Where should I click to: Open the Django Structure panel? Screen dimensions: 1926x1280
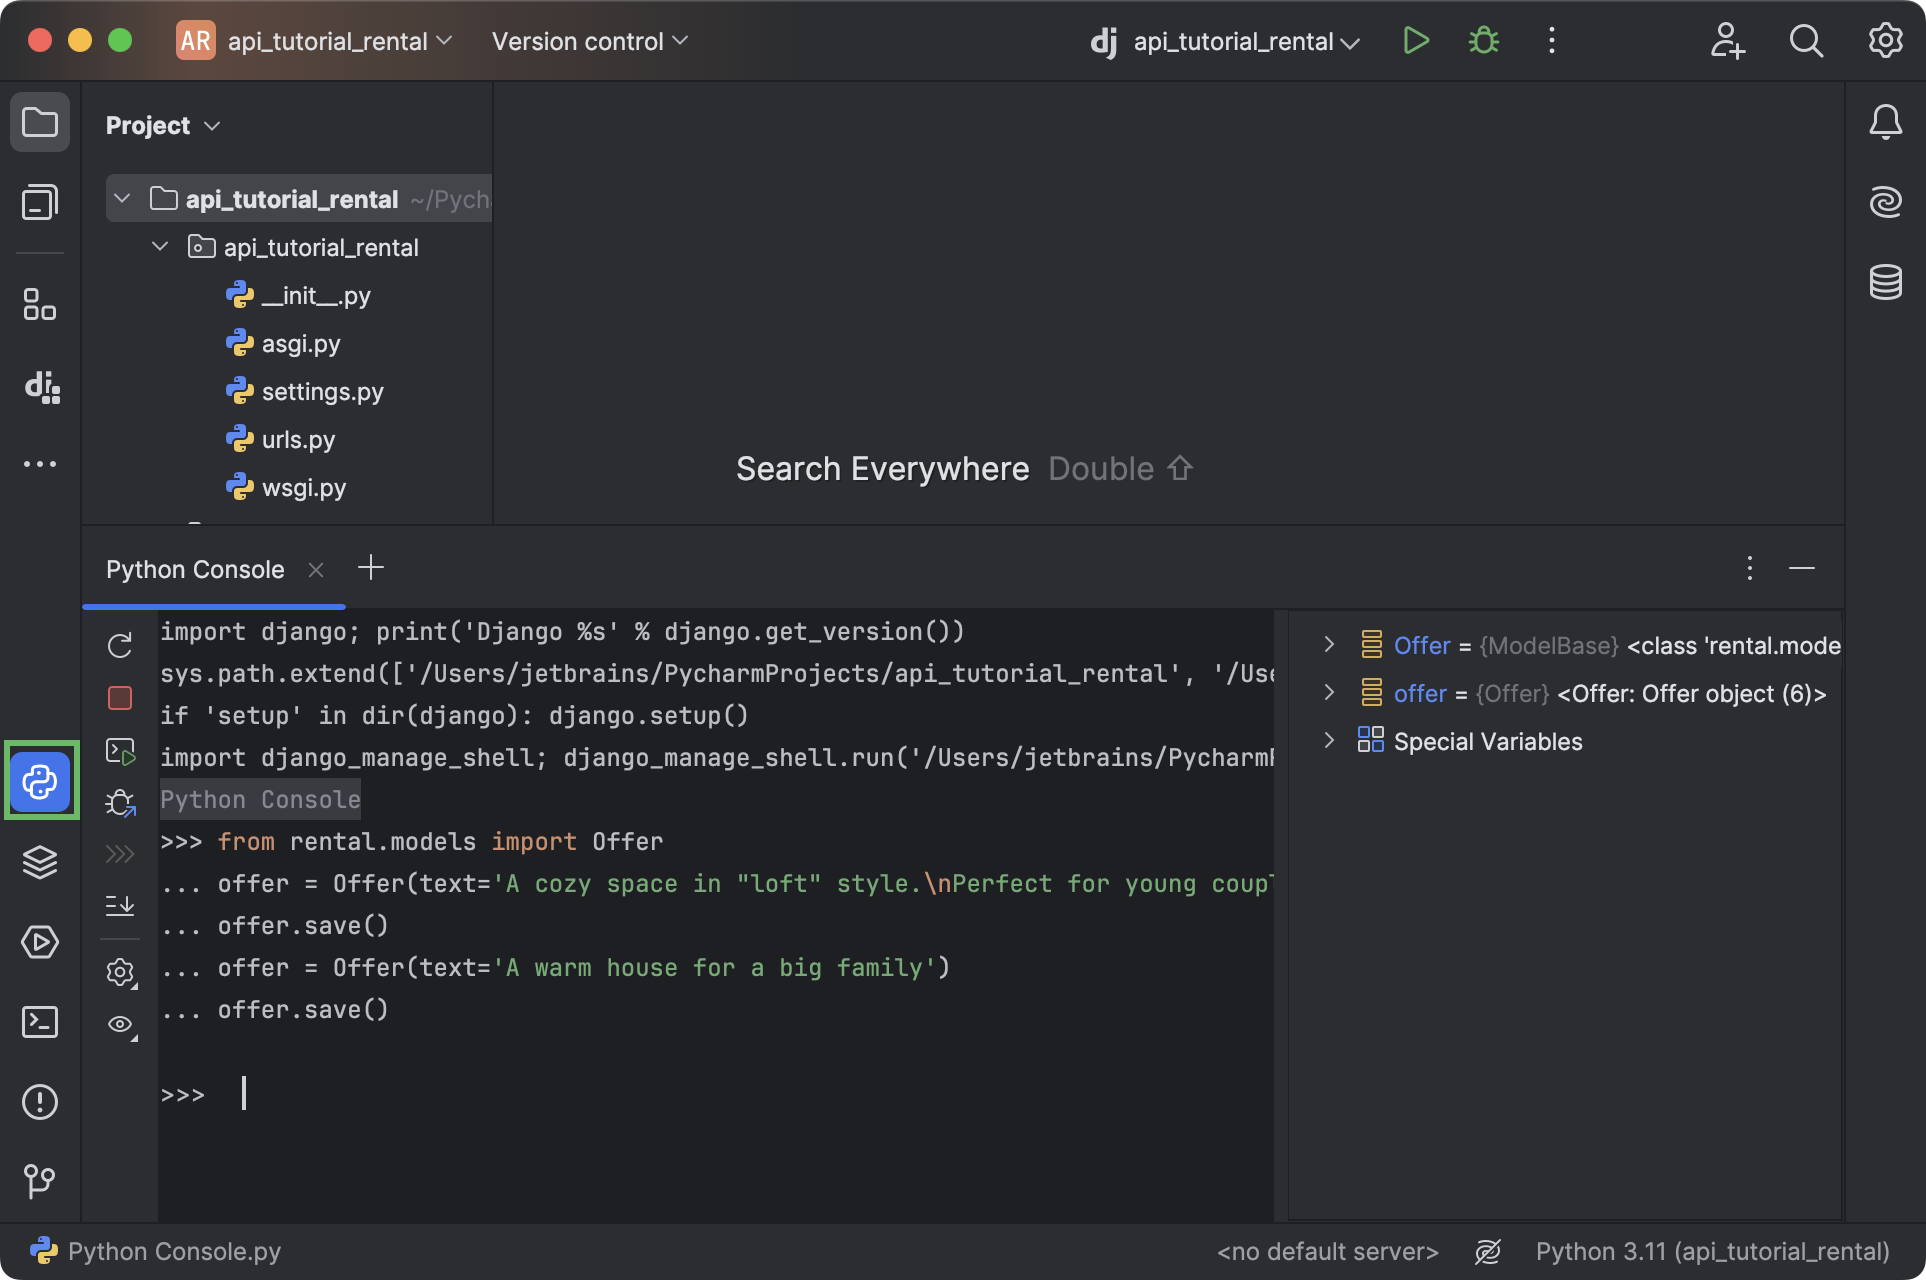(41, 389)
